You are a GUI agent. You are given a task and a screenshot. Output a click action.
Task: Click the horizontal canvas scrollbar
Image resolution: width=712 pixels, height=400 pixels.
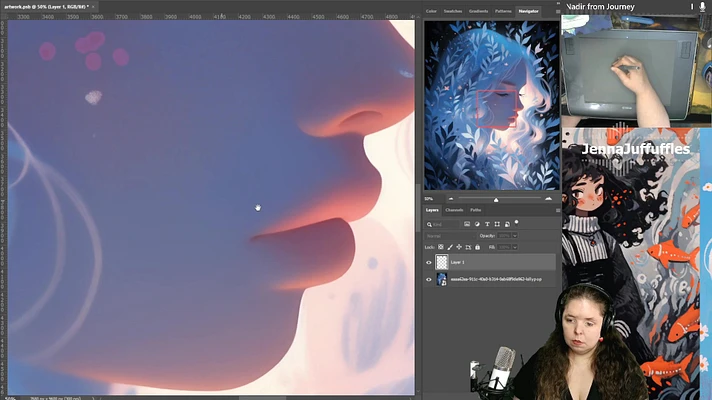coord(263,398)
